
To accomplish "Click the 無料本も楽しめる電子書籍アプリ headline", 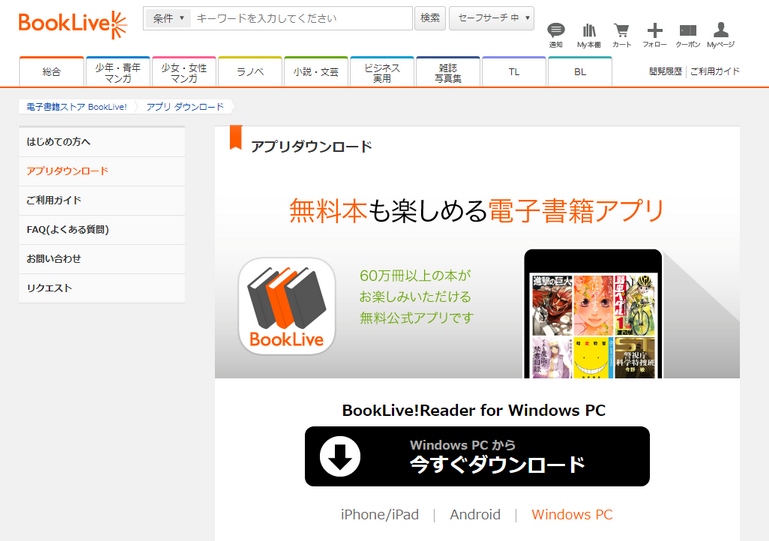I will point(477,211).
